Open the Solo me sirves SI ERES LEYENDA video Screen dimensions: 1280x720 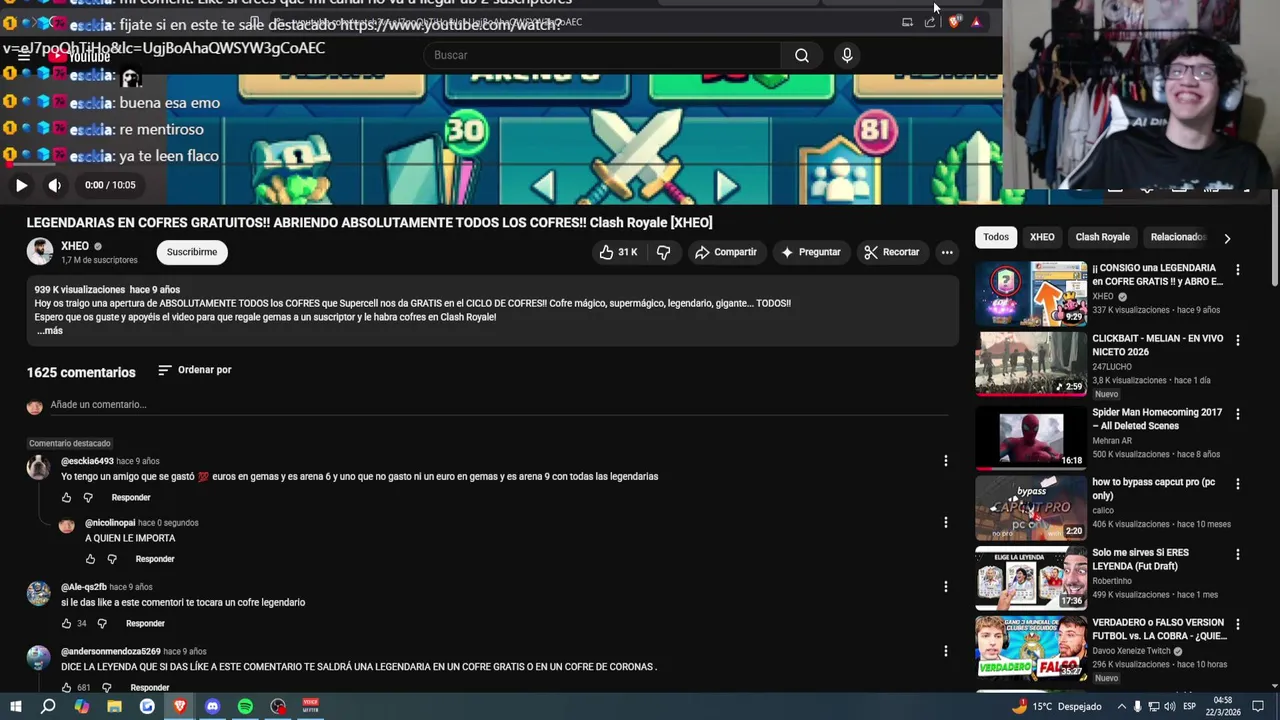pos(1031,577)
